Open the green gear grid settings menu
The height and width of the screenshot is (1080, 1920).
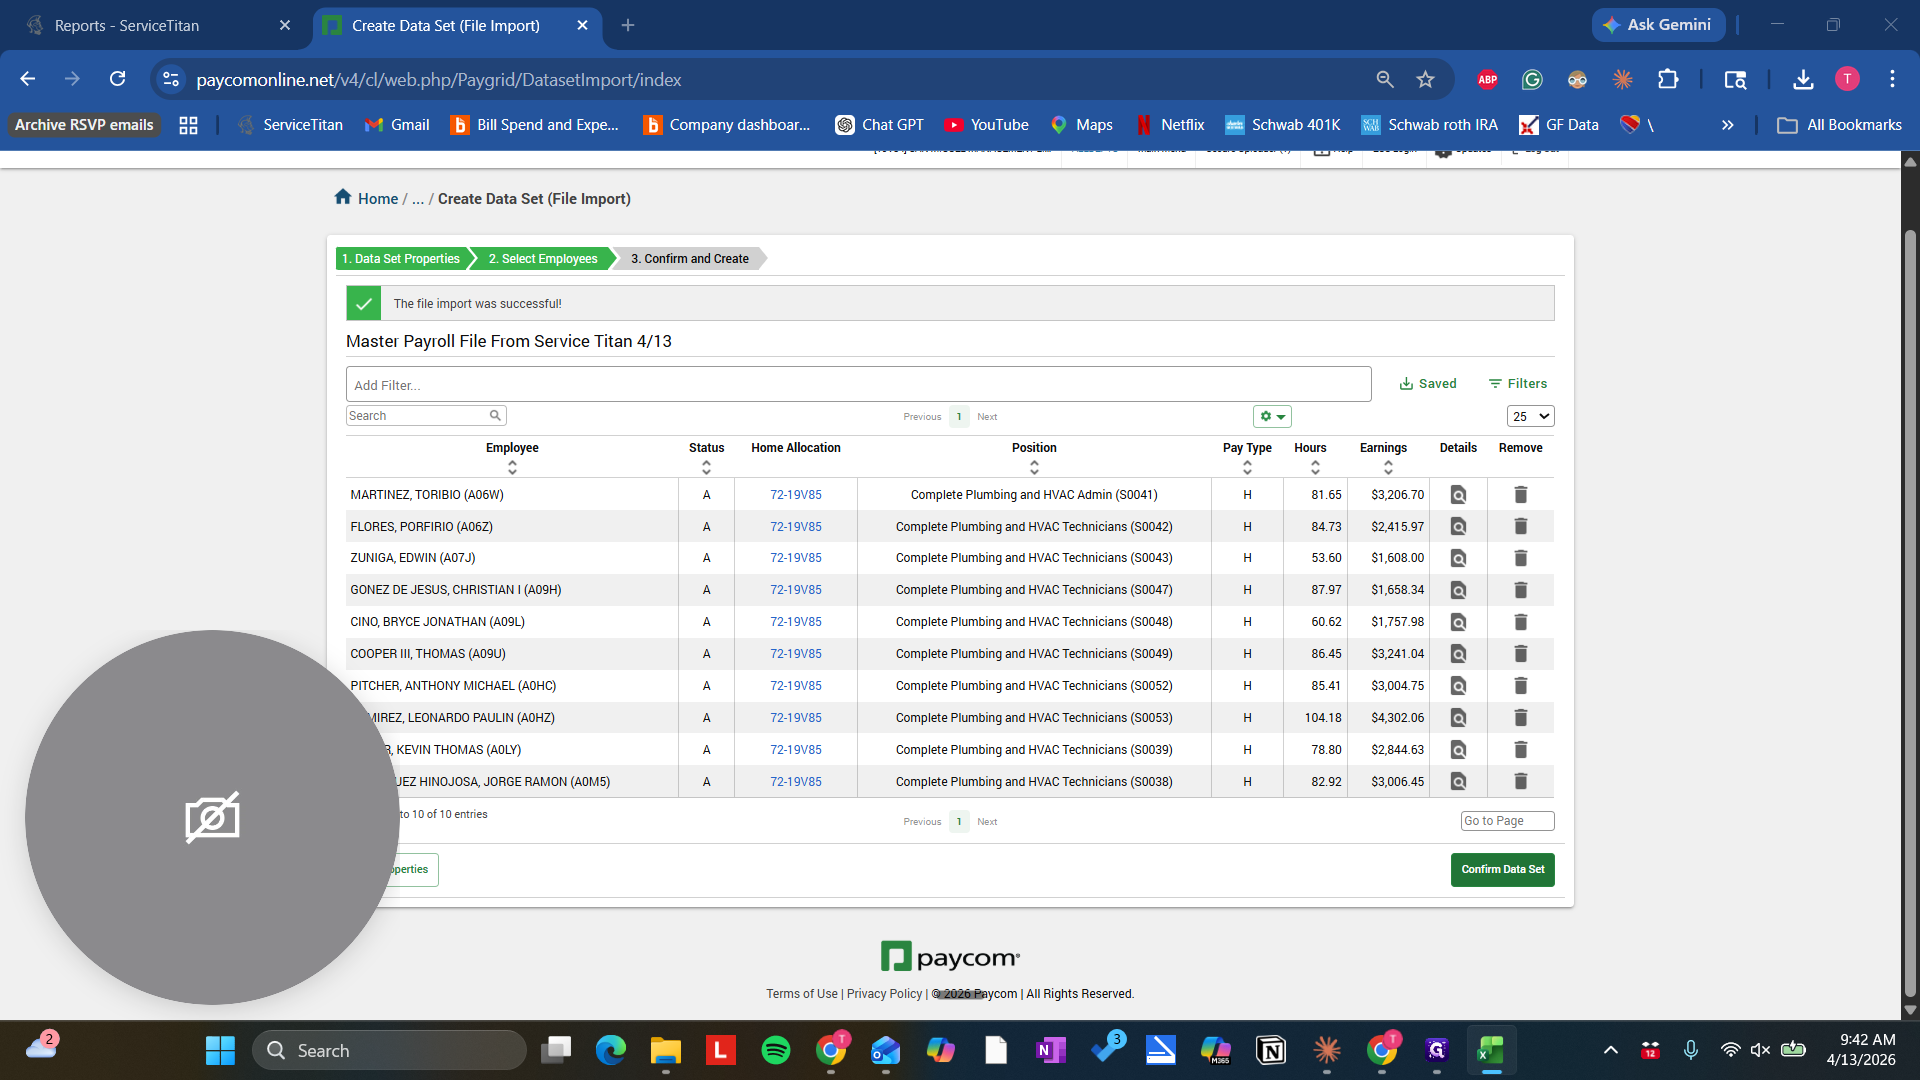[x=1265, y=416]
